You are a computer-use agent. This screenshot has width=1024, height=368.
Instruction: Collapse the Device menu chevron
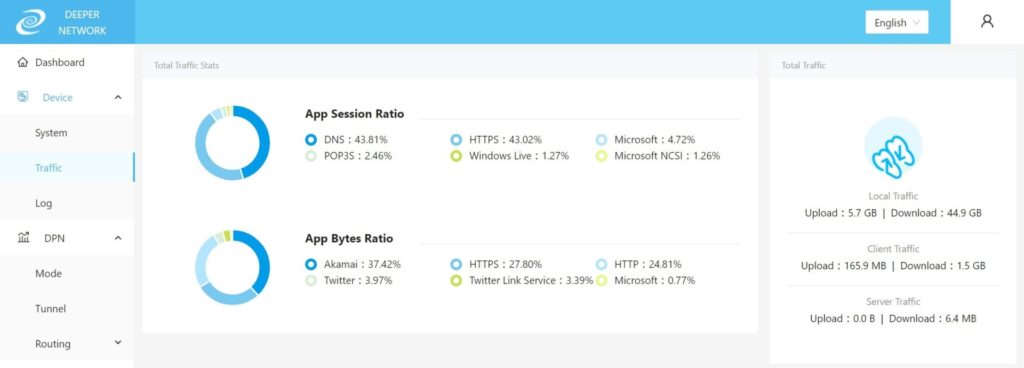(118, 97)
